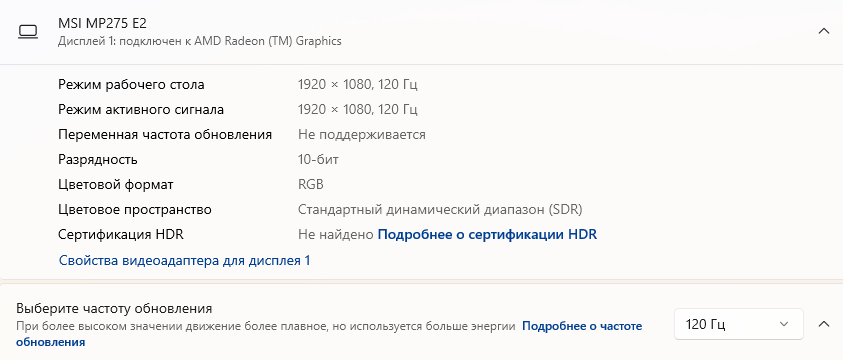
Task: Click the monitor icon beside MSI MP275 E2
Action: (28, 32)
